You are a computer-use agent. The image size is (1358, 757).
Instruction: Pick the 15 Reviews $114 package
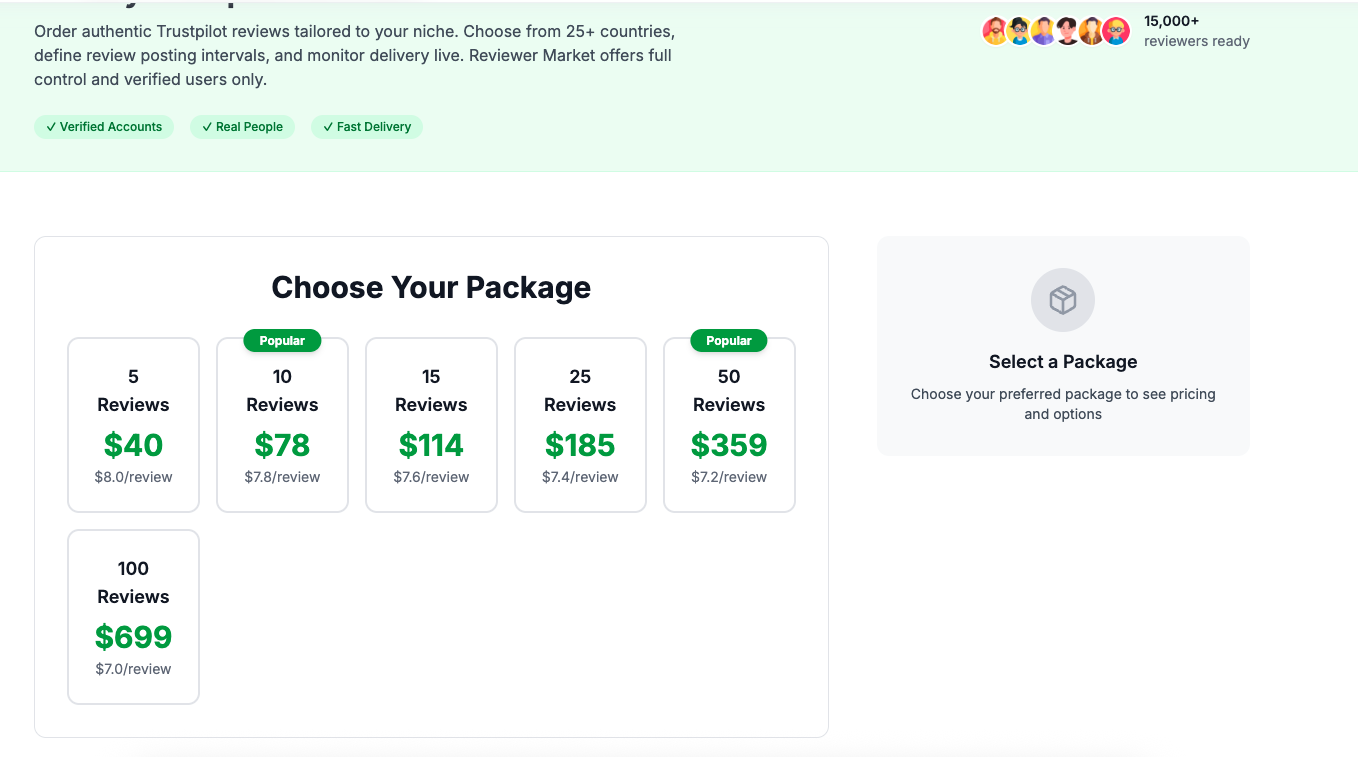point(431,425)
